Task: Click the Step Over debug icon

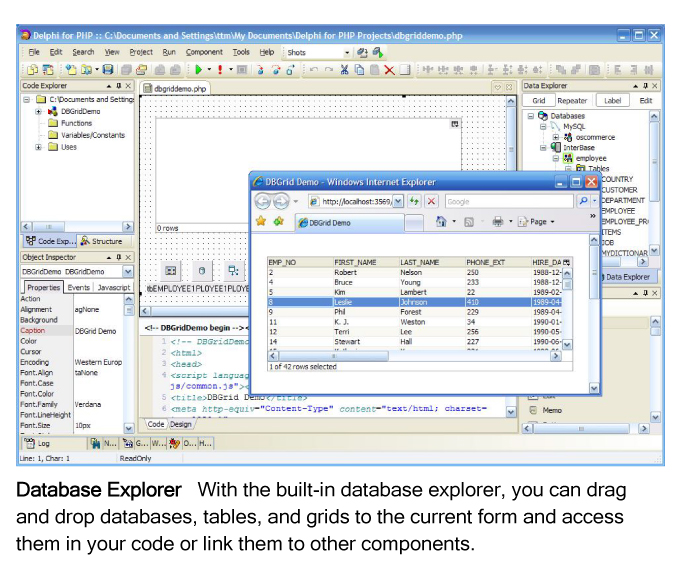Action: pos(275,70)
